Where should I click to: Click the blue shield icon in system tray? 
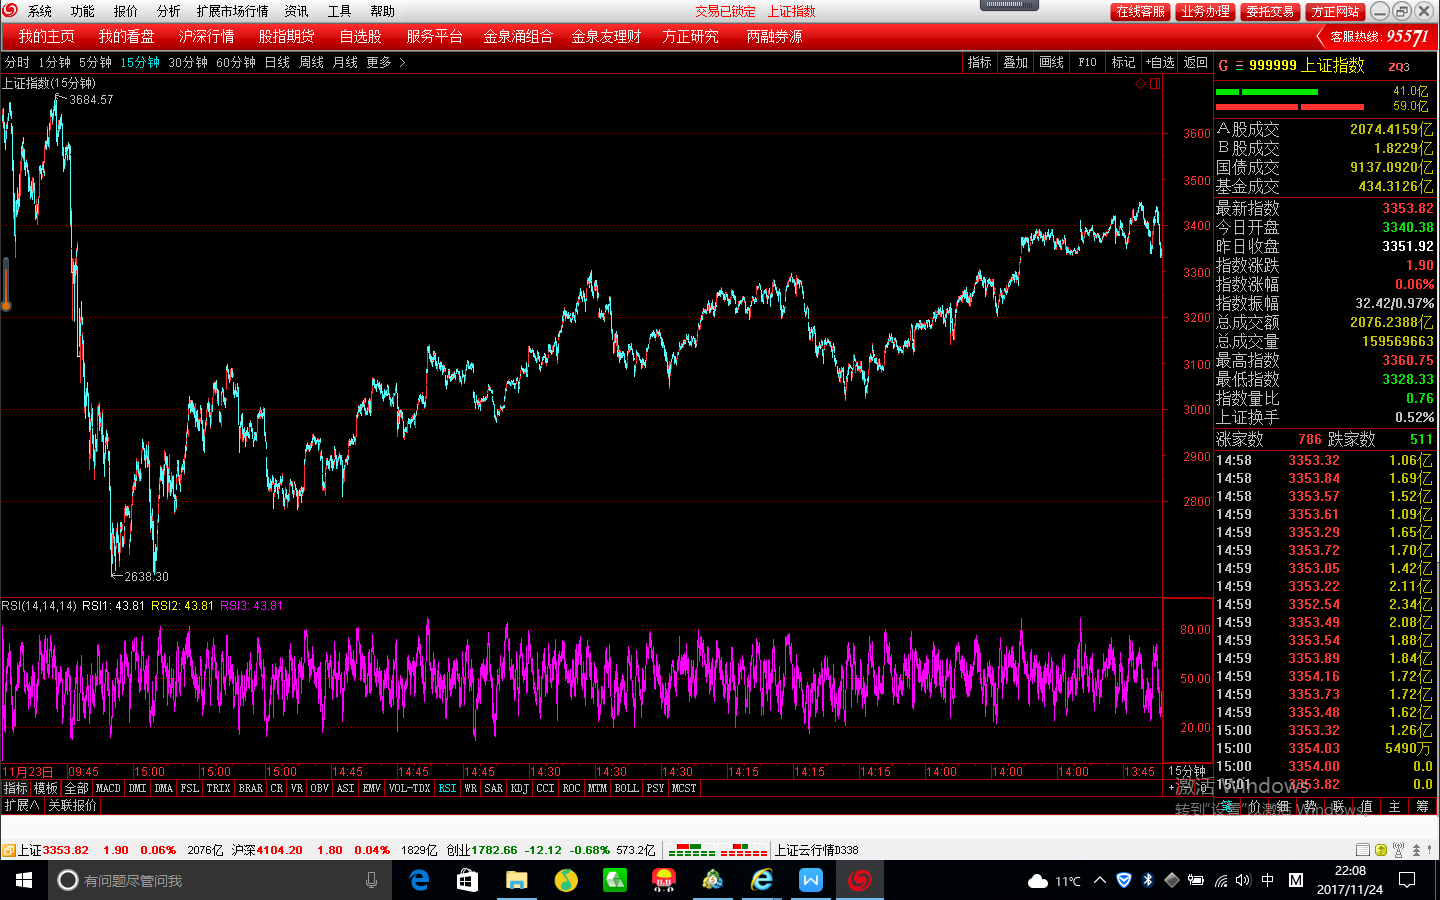[x=1124, y=880]
